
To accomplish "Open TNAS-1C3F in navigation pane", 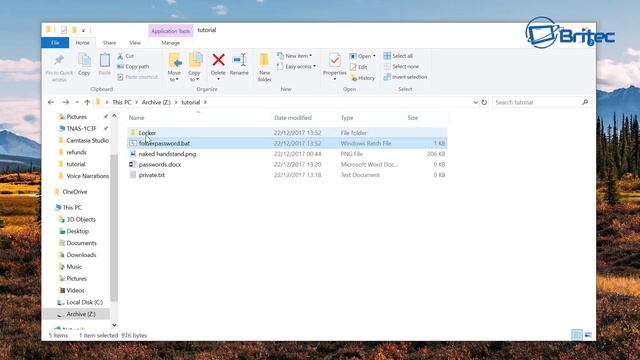I will pyautogui.click(x=81, y=129).
